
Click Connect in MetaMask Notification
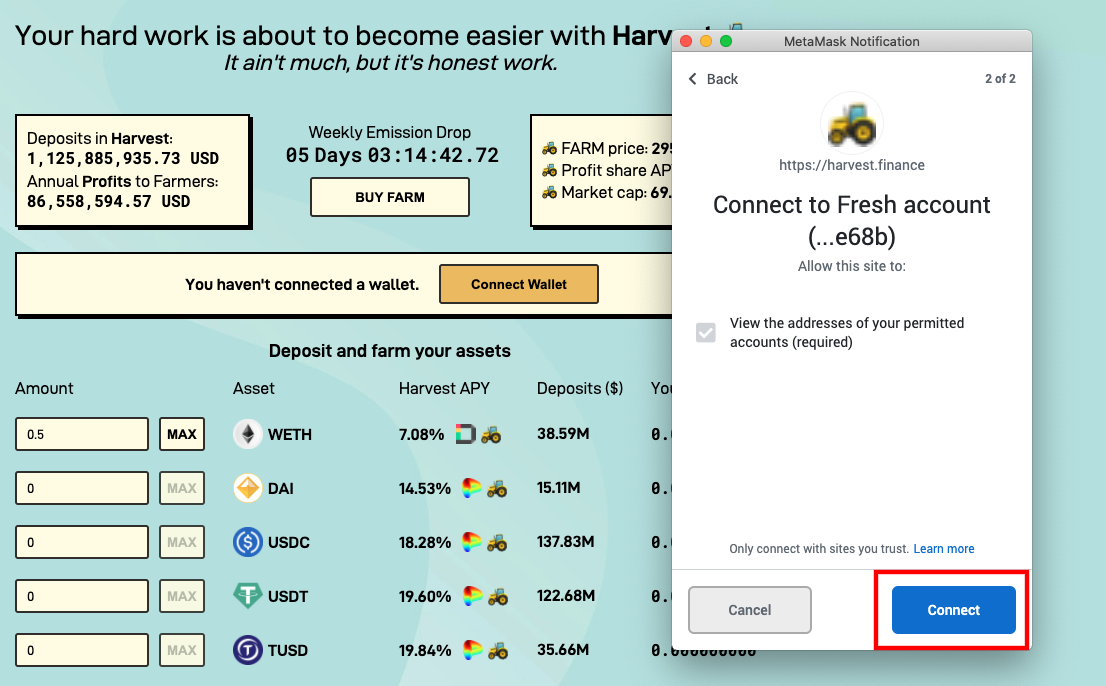tap(954, 610)
